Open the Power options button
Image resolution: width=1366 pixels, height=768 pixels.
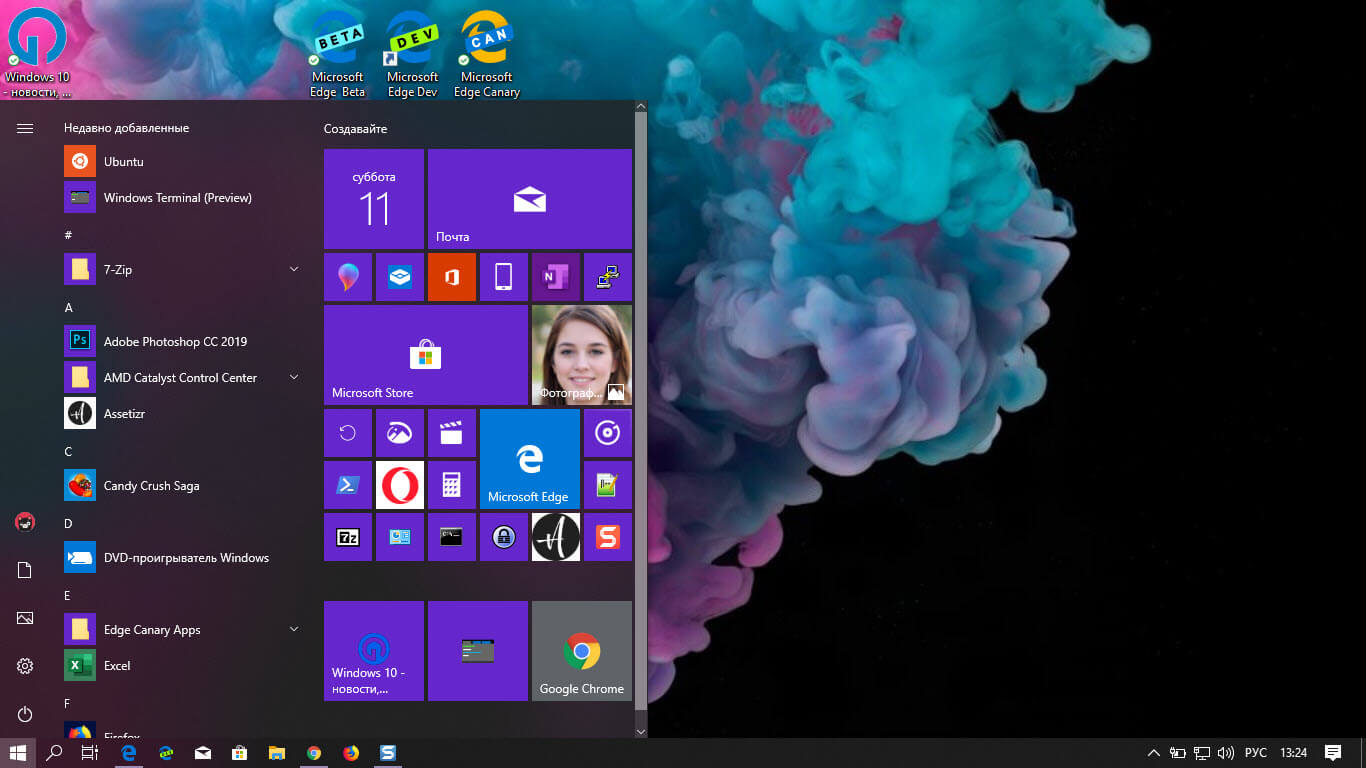(x=25, y=714)
